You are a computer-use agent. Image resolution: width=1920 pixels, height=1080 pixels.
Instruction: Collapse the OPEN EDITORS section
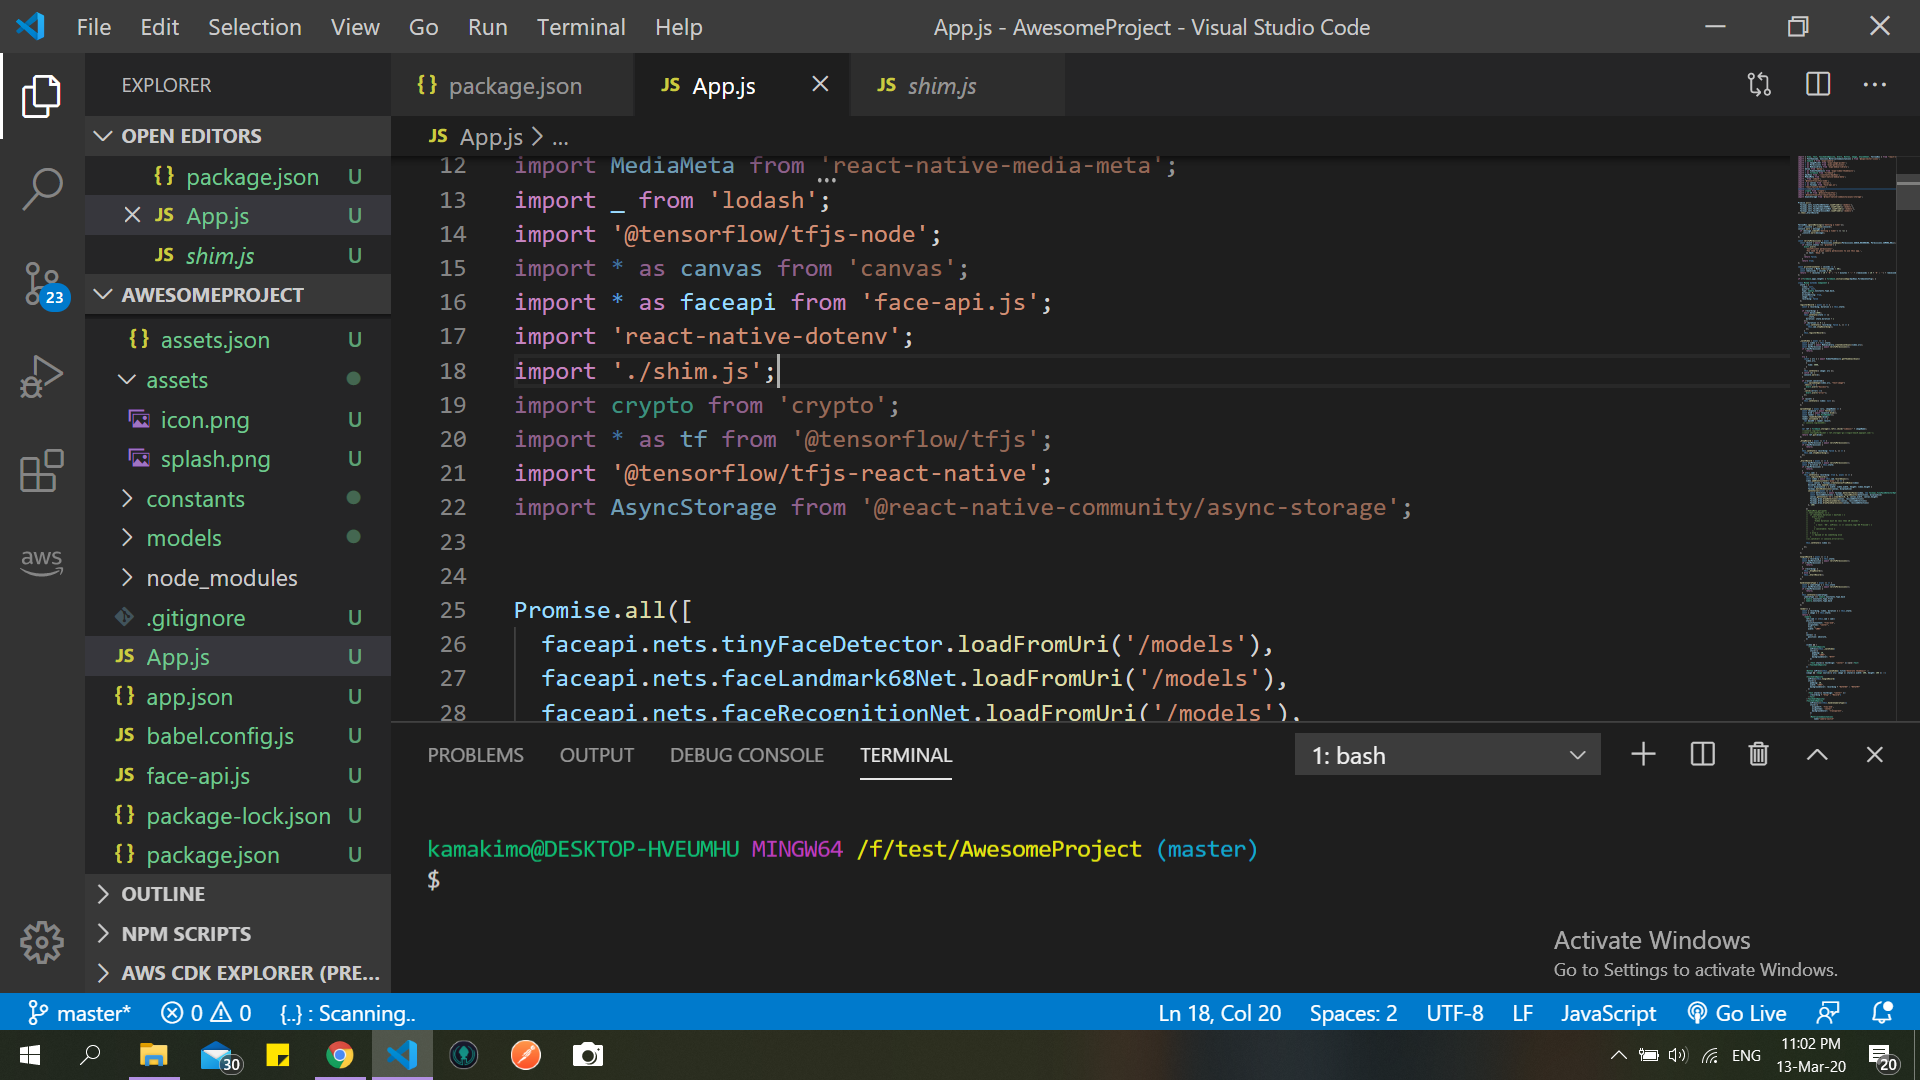tap(104, 136)
